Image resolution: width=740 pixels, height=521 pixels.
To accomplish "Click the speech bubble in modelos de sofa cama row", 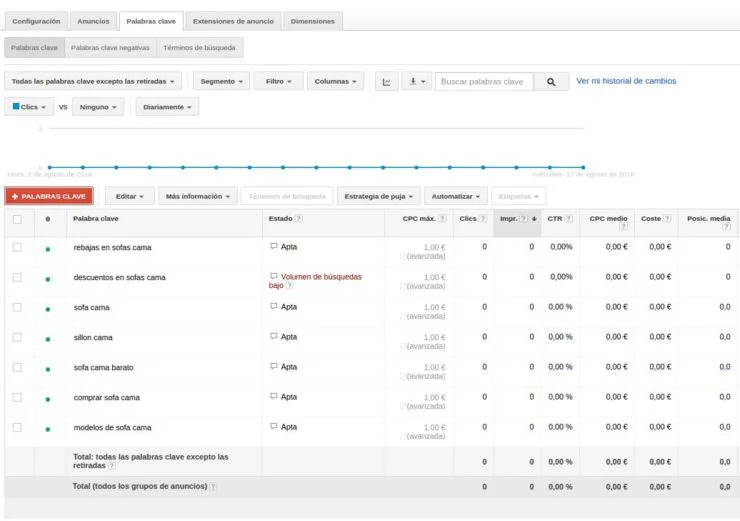I will (274, 426).
